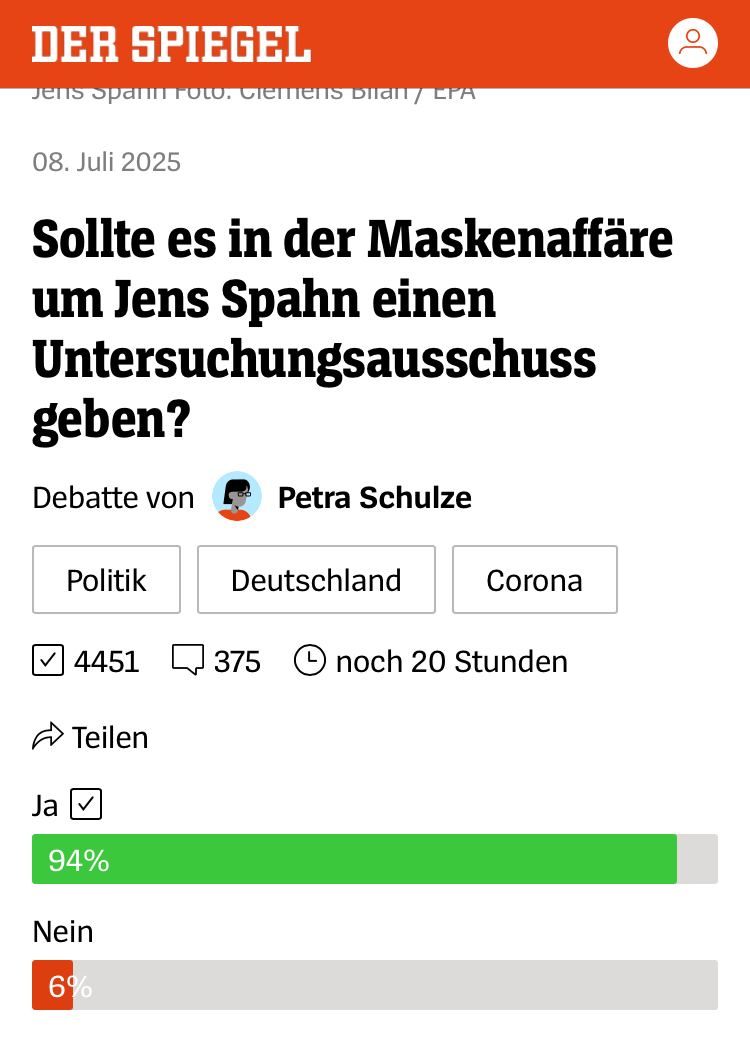Click the Ja option label
The width and height of the screenshot is (750, 1046).
coord(46,805)
